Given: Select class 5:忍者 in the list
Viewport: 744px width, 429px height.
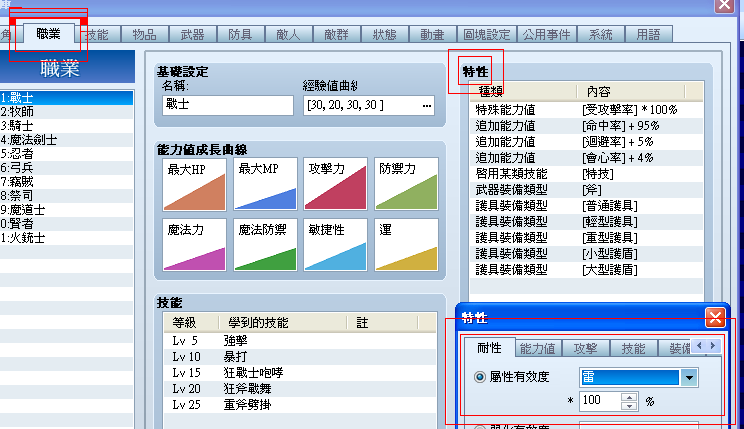Looking at the screenshot, I should [x=66, y=154].
